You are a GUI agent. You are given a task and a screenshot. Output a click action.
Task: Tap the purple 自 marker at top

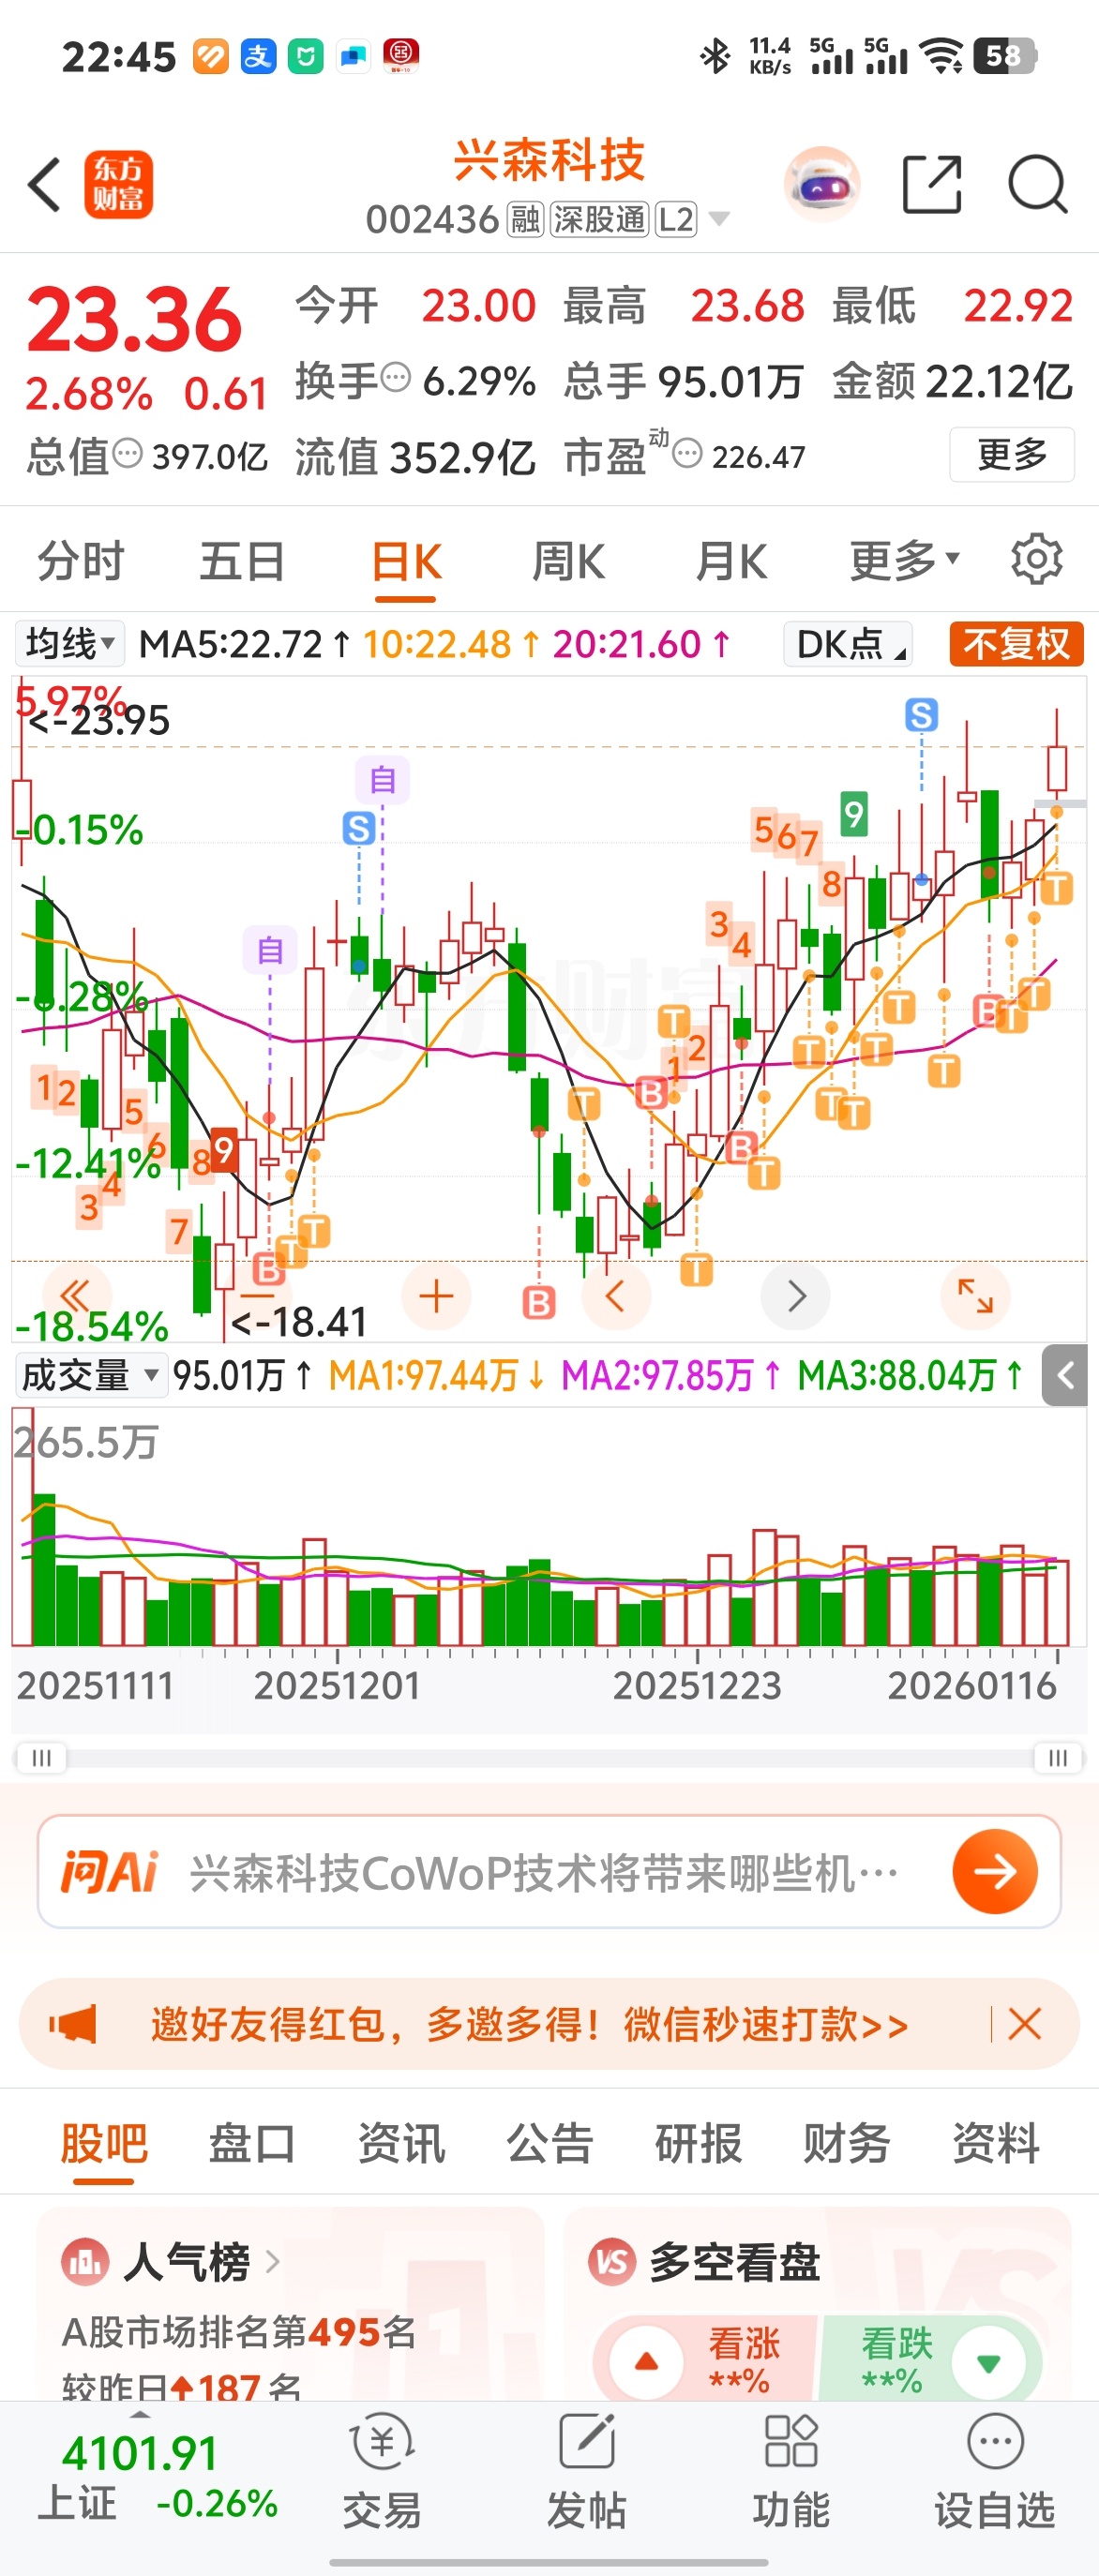click(x=383, y=779)
